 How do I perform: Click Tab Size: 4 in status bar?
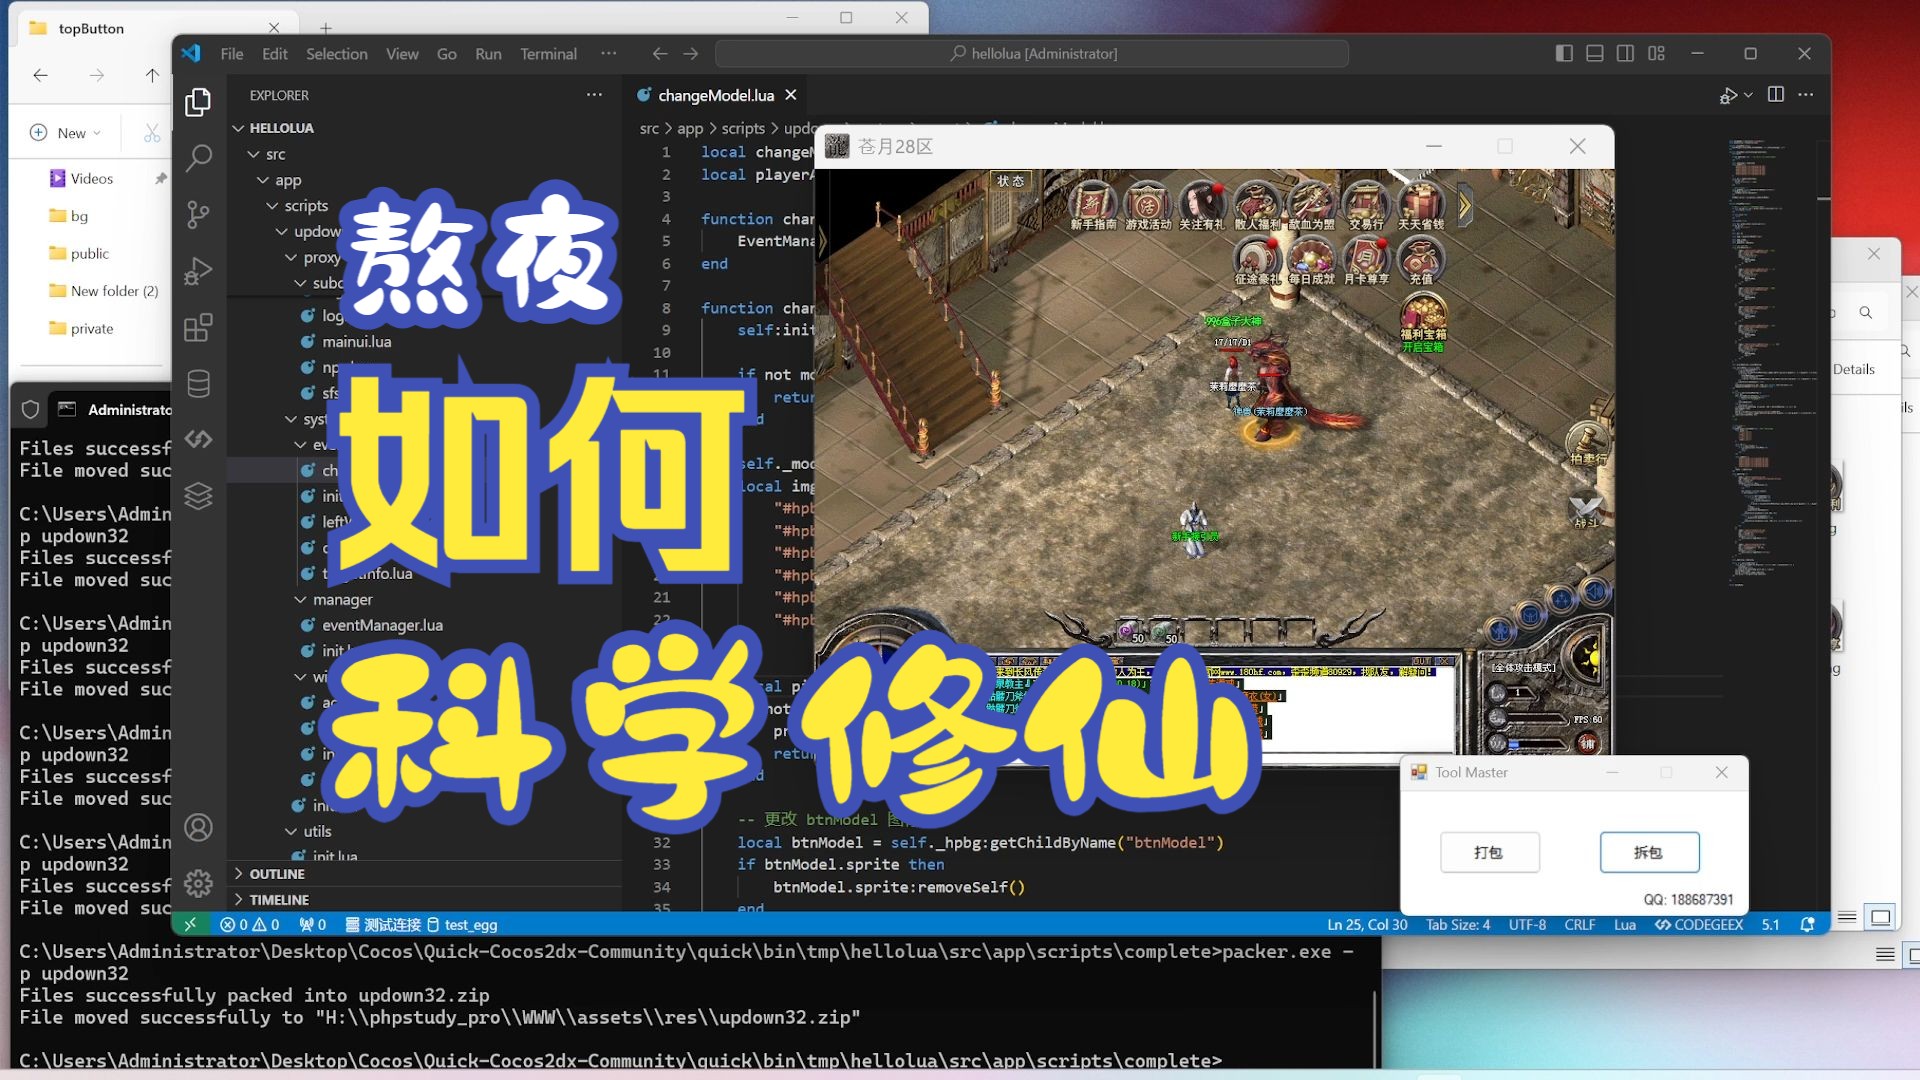click(1458, 925)
